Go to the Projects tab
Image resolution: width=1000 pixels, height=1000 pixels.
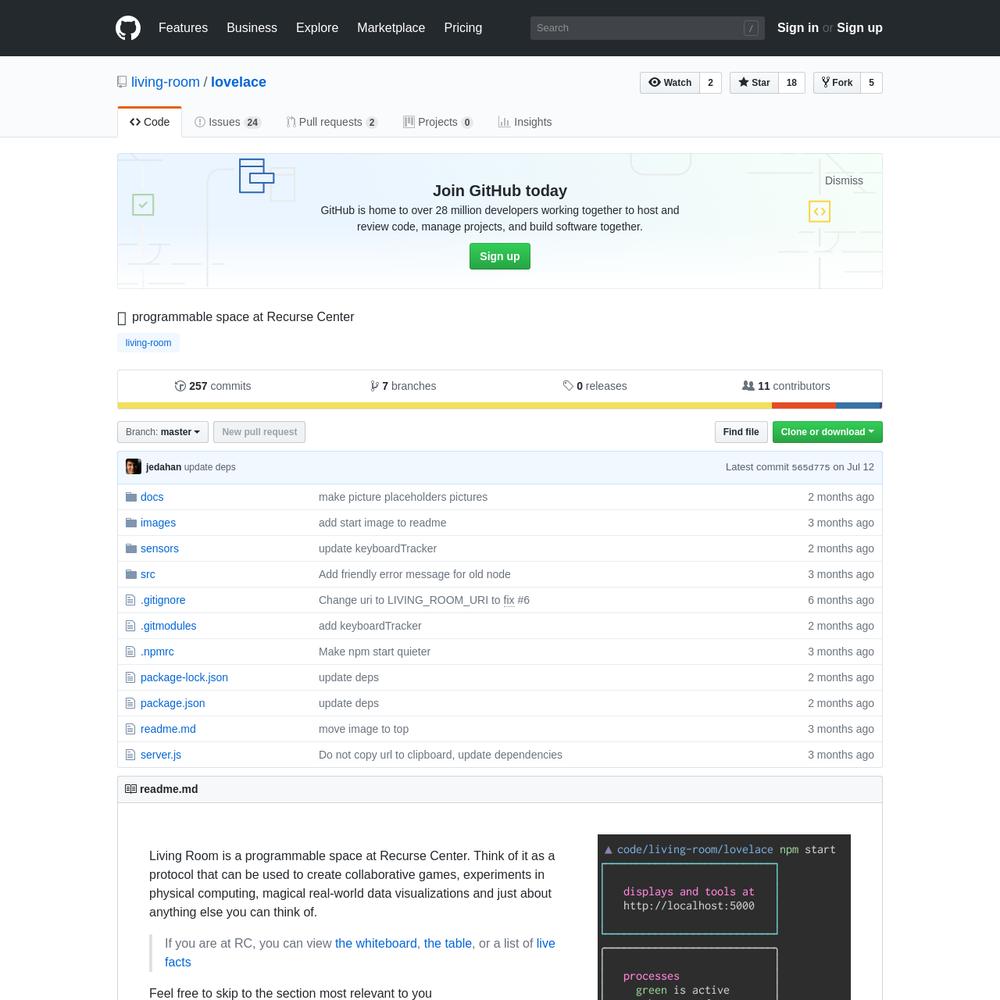click(438, 122)
